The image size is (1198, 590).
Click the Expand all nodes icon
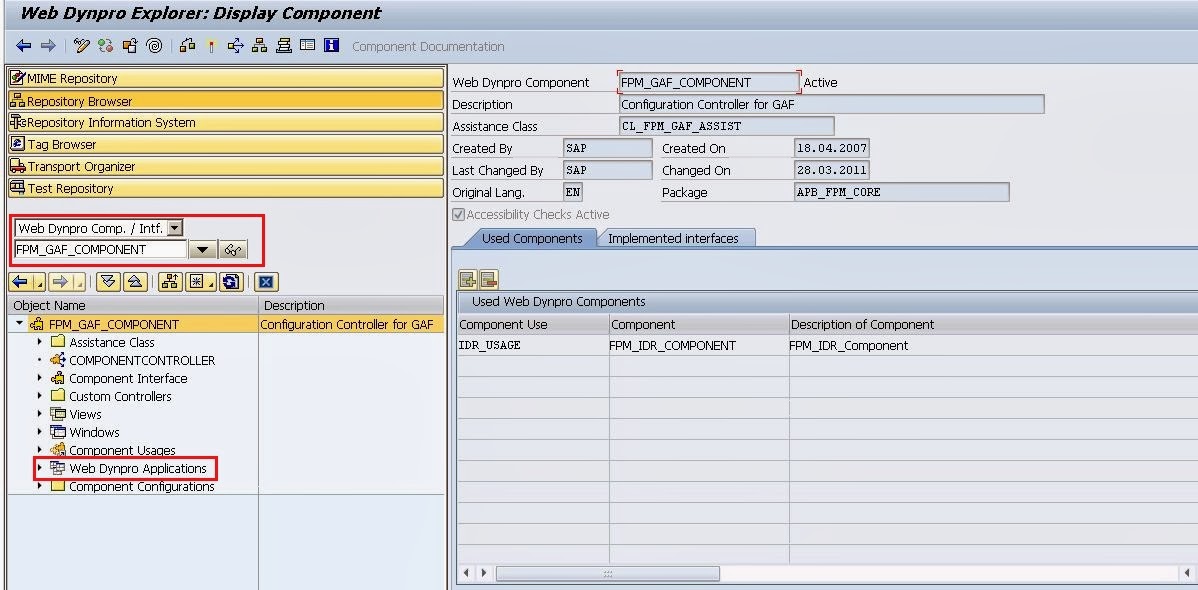(109, 282)
